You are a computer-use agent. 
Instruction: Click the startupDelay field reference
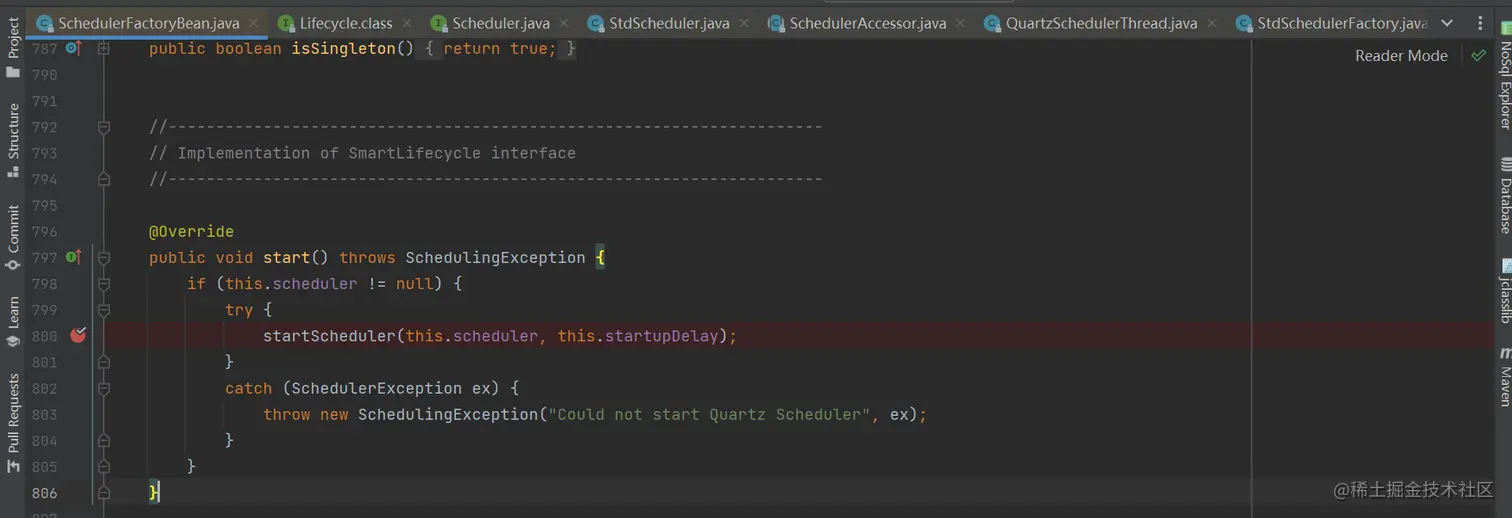tap(661, 336)
